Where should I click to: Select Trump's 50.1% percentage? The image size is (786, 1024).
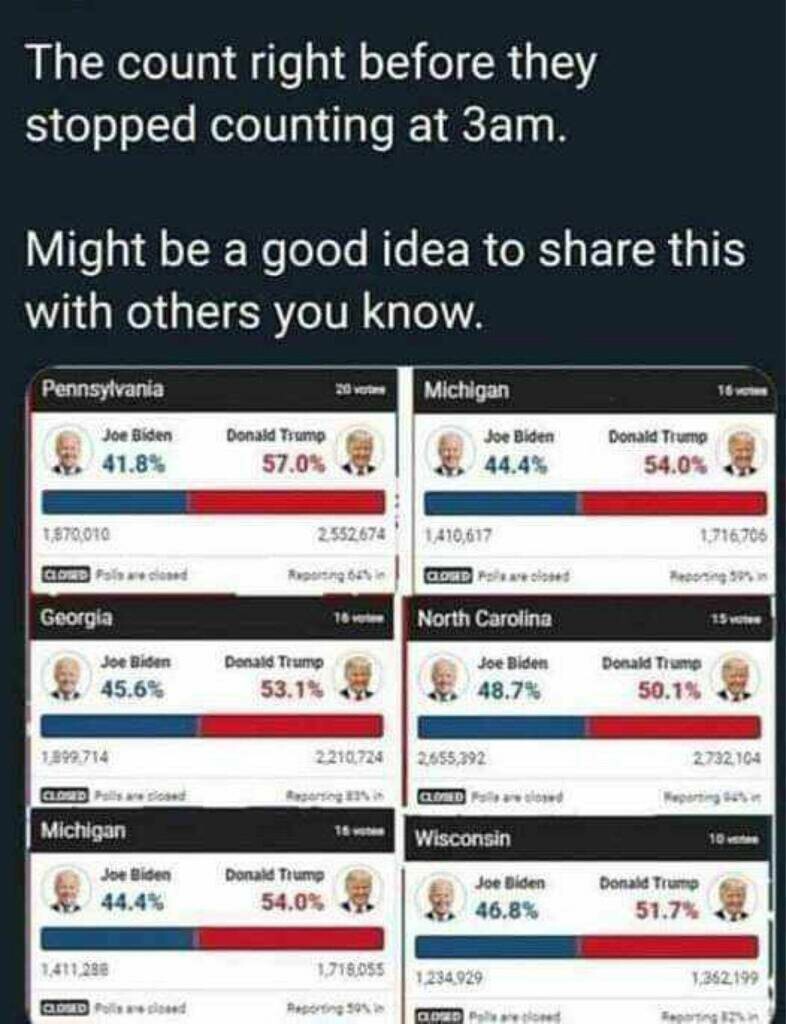pyautogui.click(x=670, y=690)
